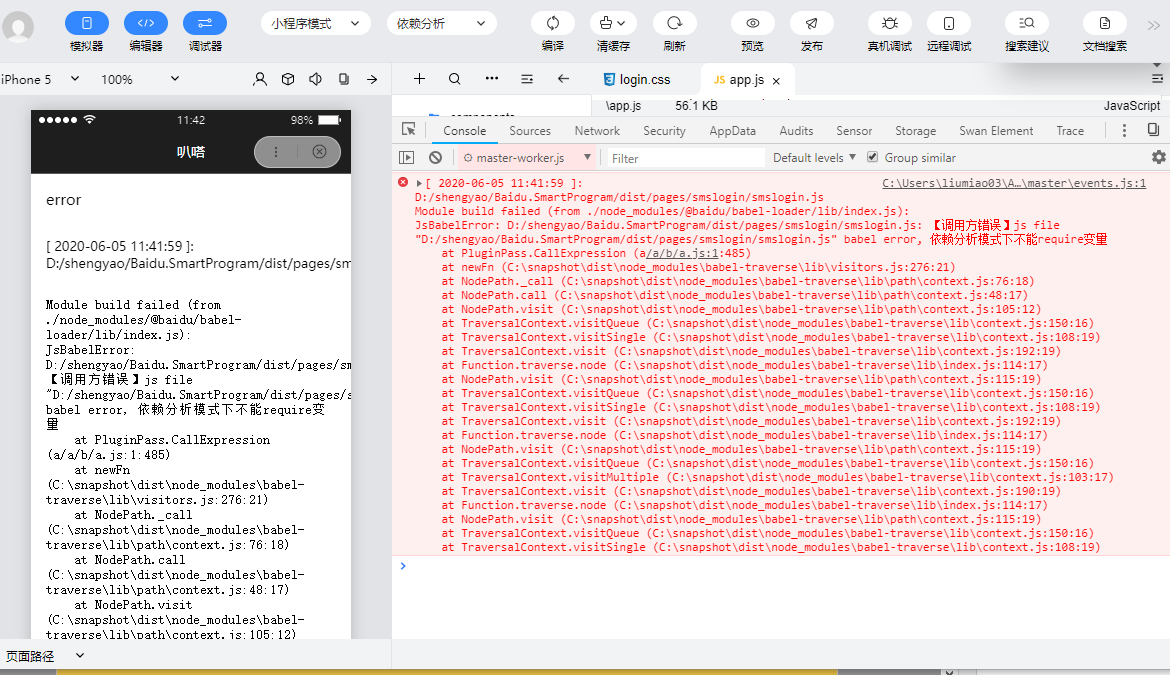Click the console input prompt line
The image size is (1170, 675).
point(780,566)
